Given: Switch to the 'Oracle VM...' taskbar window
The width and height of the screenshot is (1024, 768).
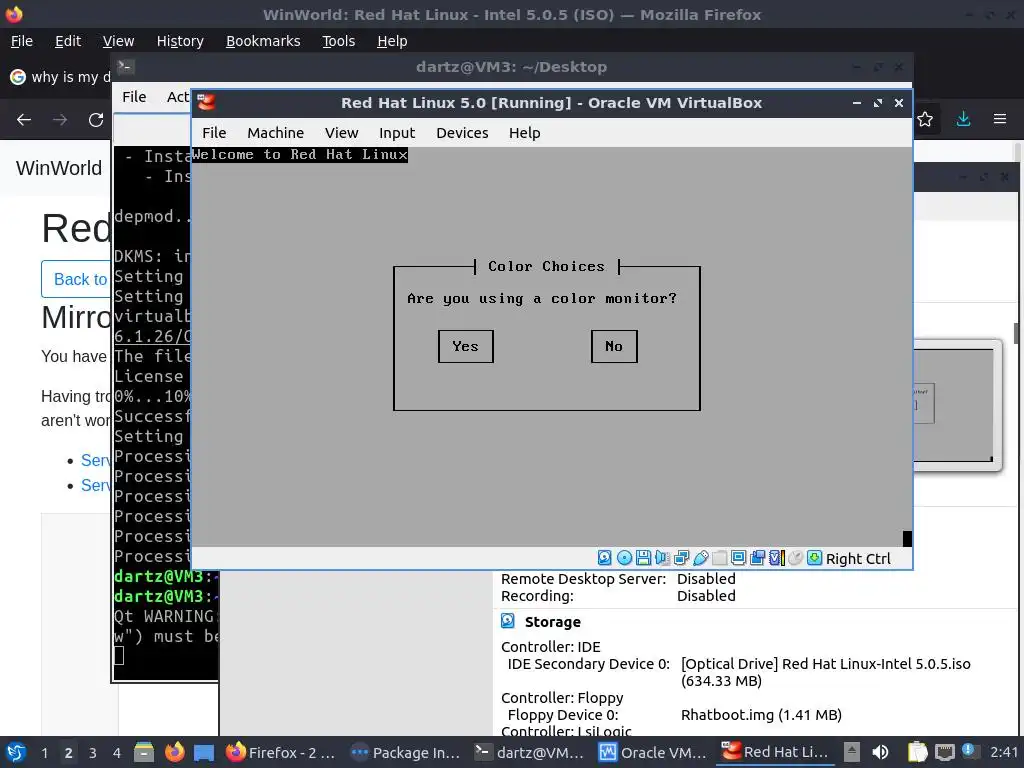Looking at the screenshot, I should coord(653,752).
